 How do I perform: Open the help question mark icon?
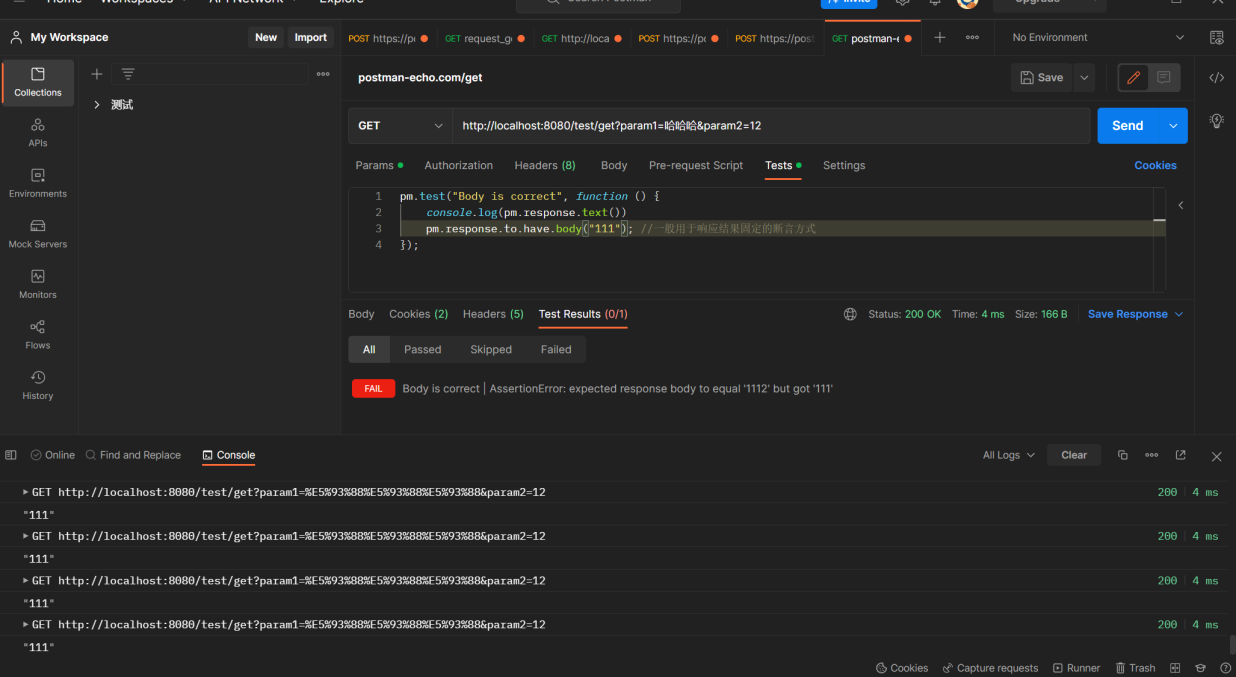click(x=1225, y=668)
